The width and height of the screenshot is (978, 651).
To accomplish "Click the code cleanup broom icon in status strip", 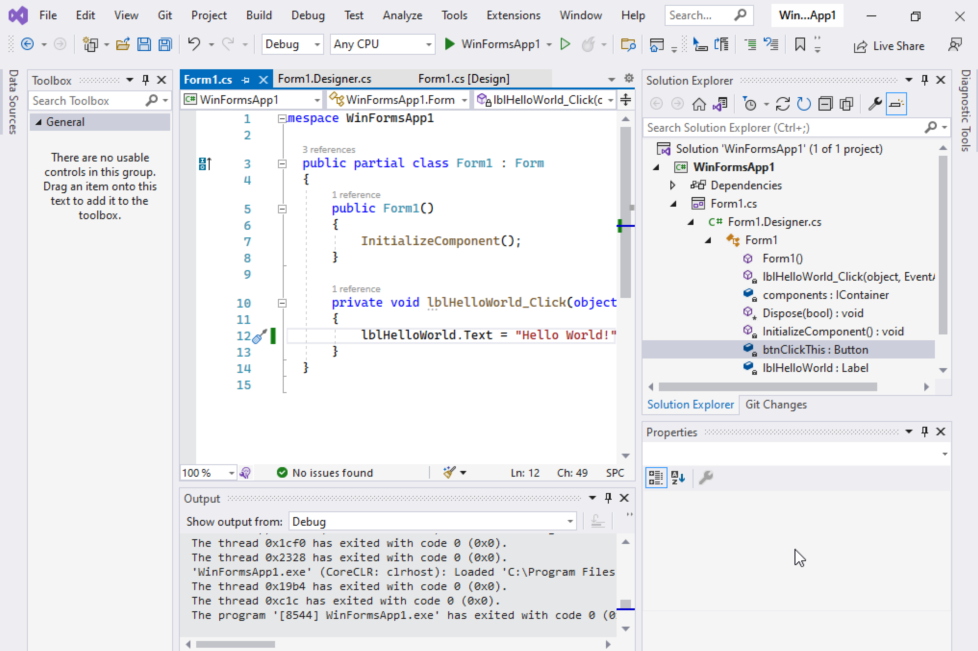I will [449, 473].
